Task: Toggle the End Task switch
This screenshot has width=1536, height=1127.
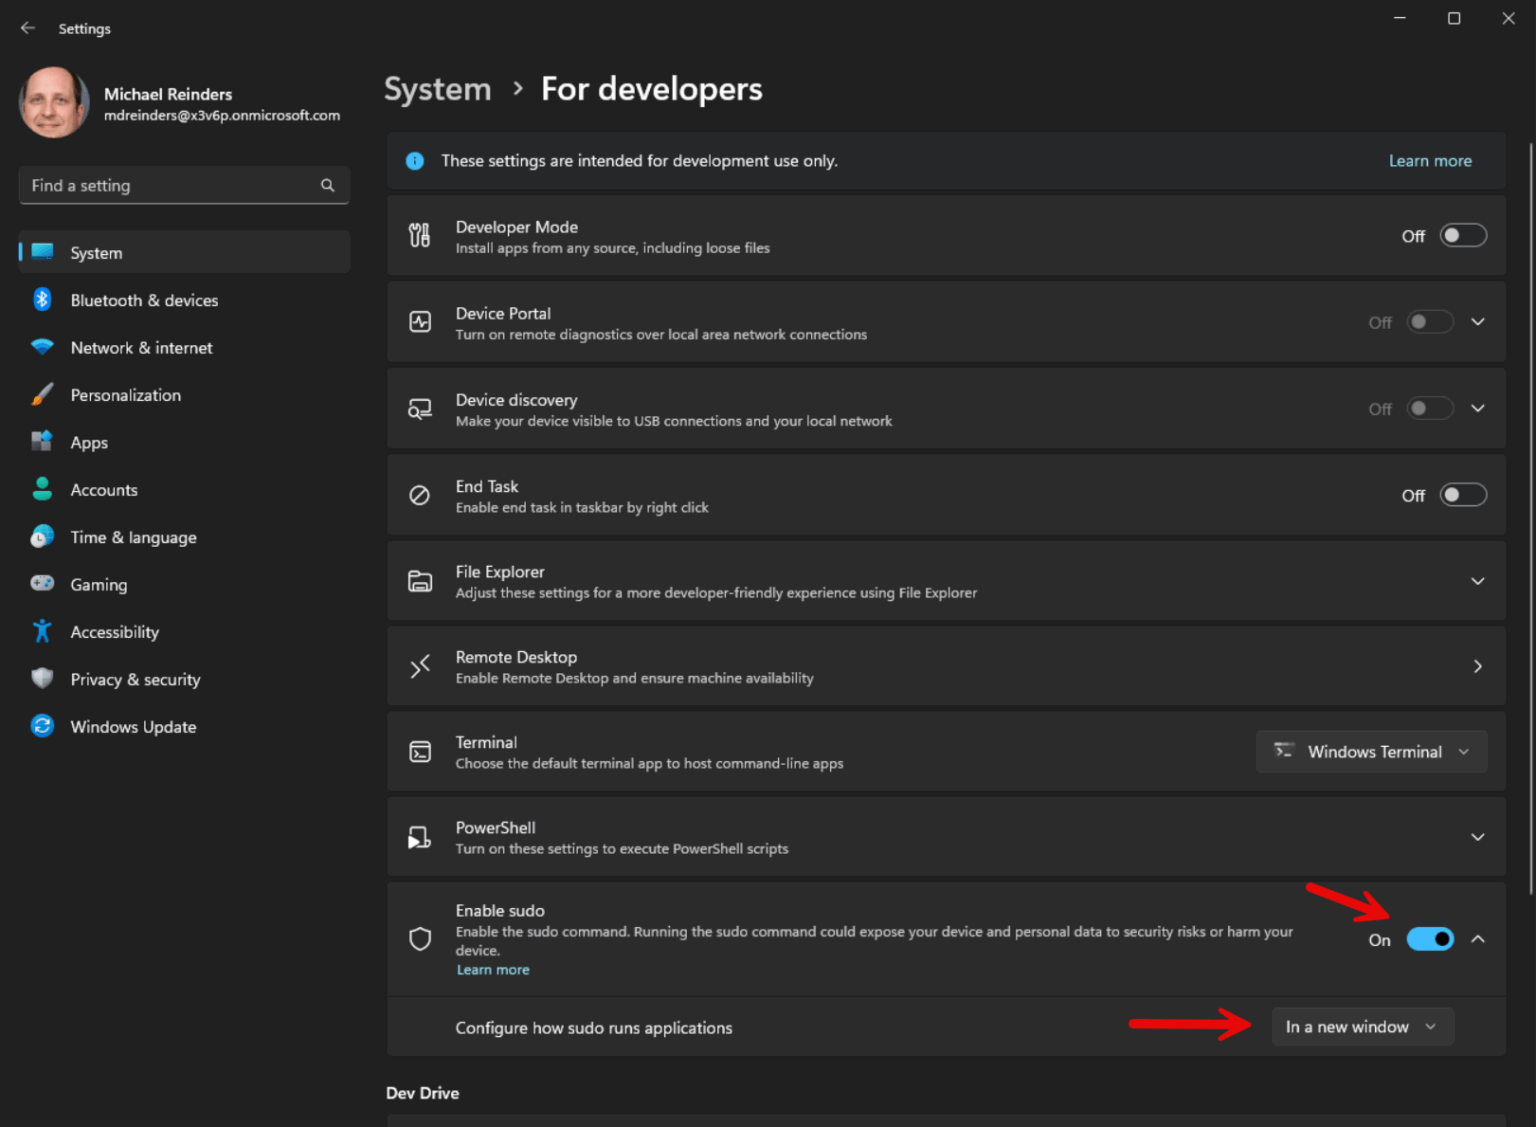Action: (1462, 495)
